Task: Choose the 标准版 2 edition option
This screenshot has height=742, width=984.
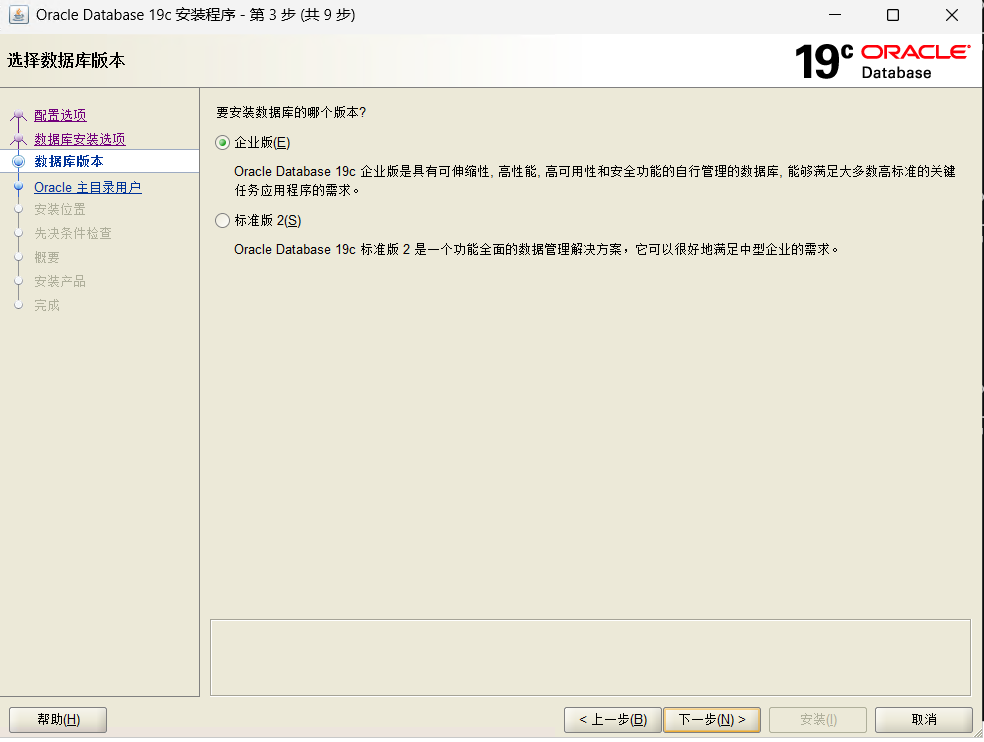Action: [221, 220]
